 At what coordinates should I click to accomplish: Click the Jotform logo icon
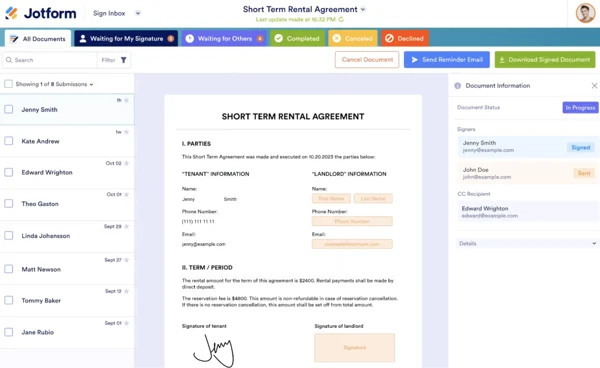point(11,13)
